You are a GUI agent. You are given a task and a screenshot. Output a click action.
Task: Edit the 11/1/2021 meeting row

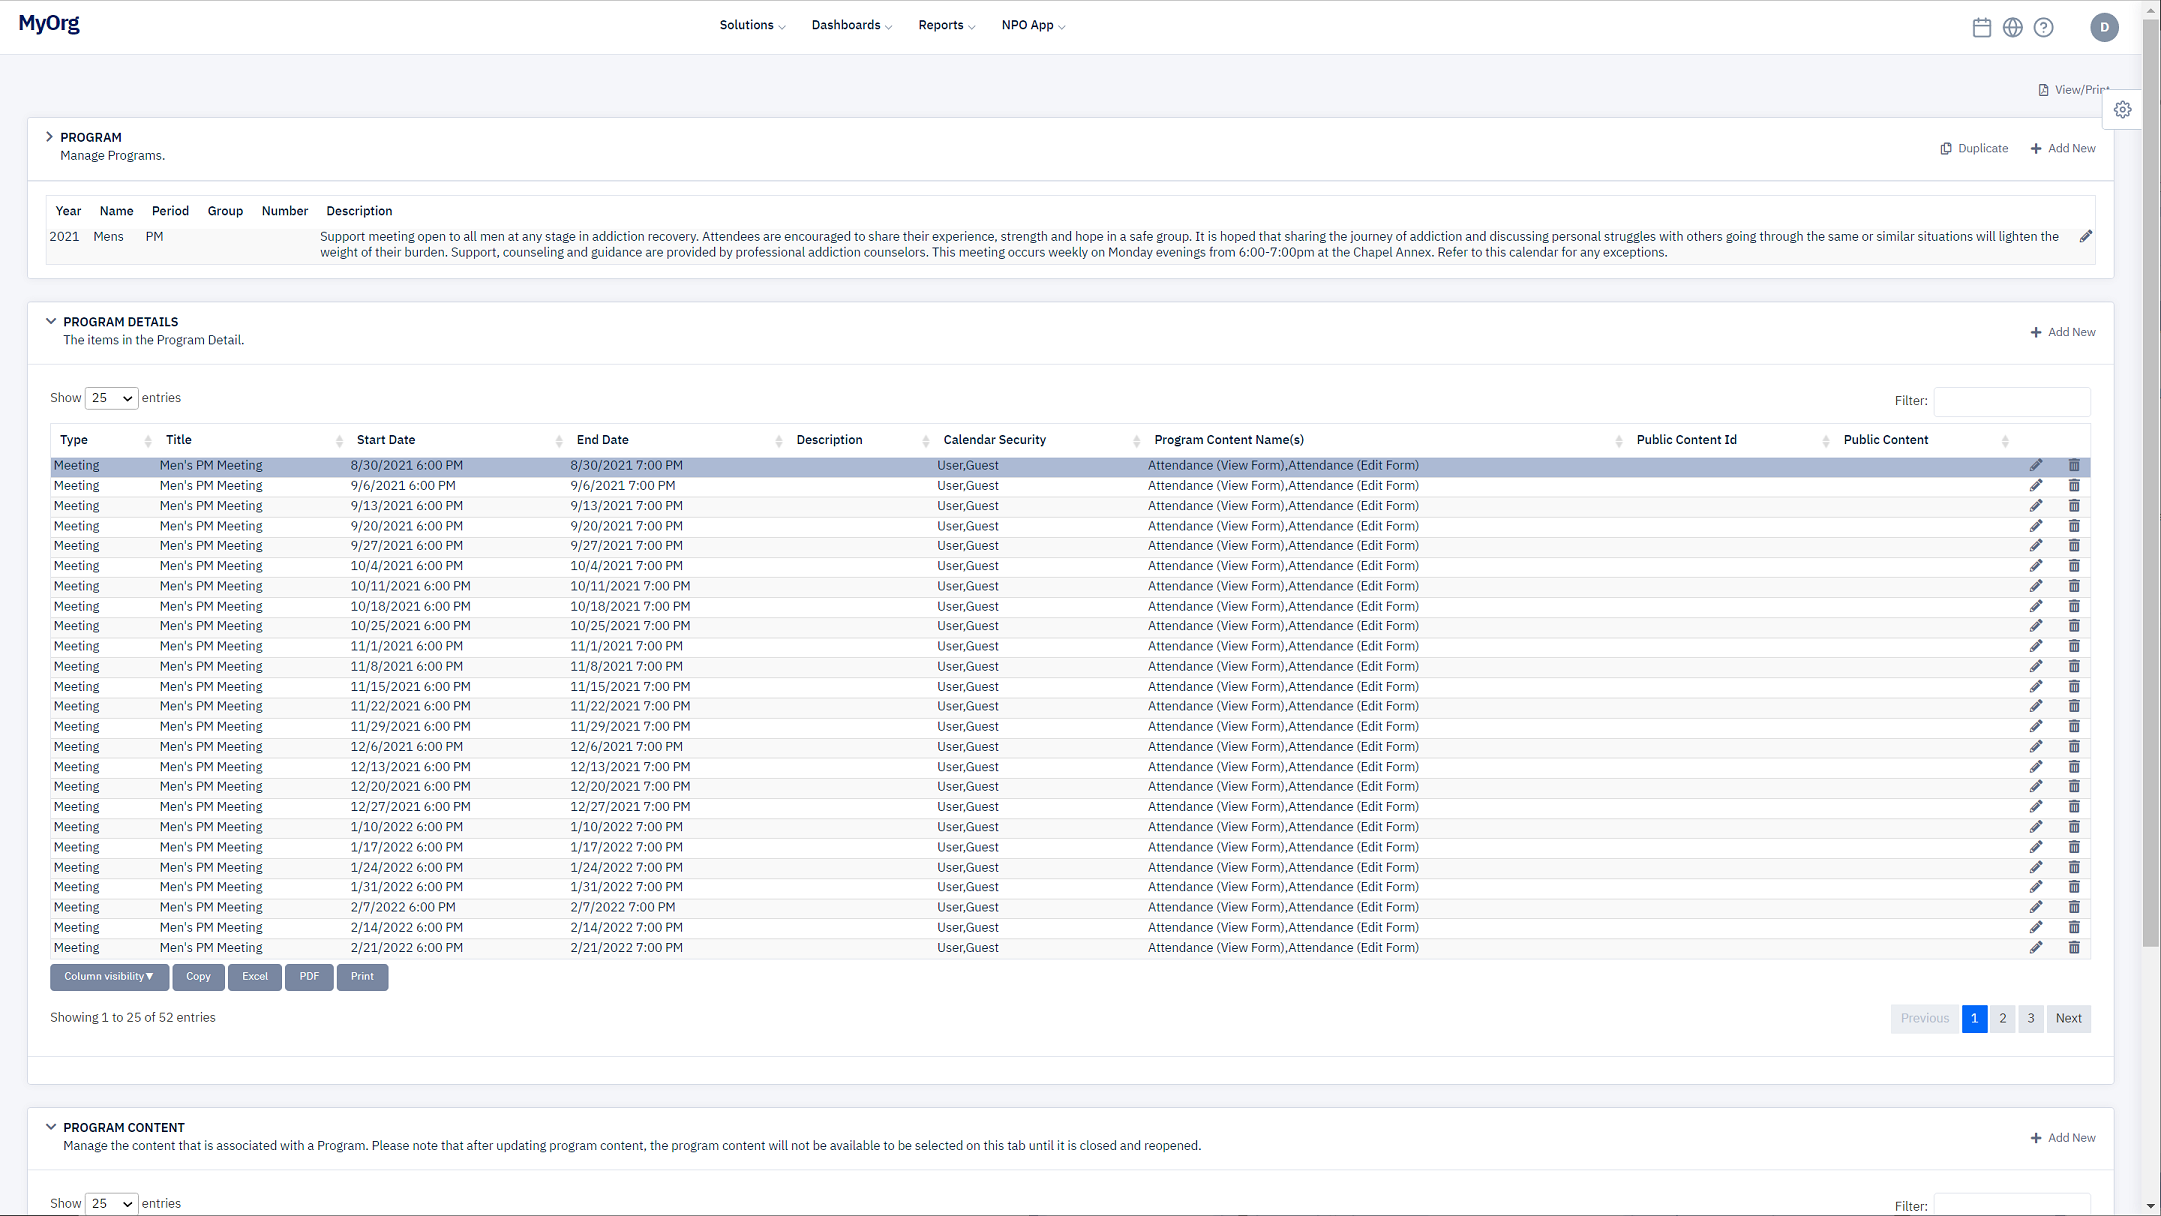click(2035, 646)
